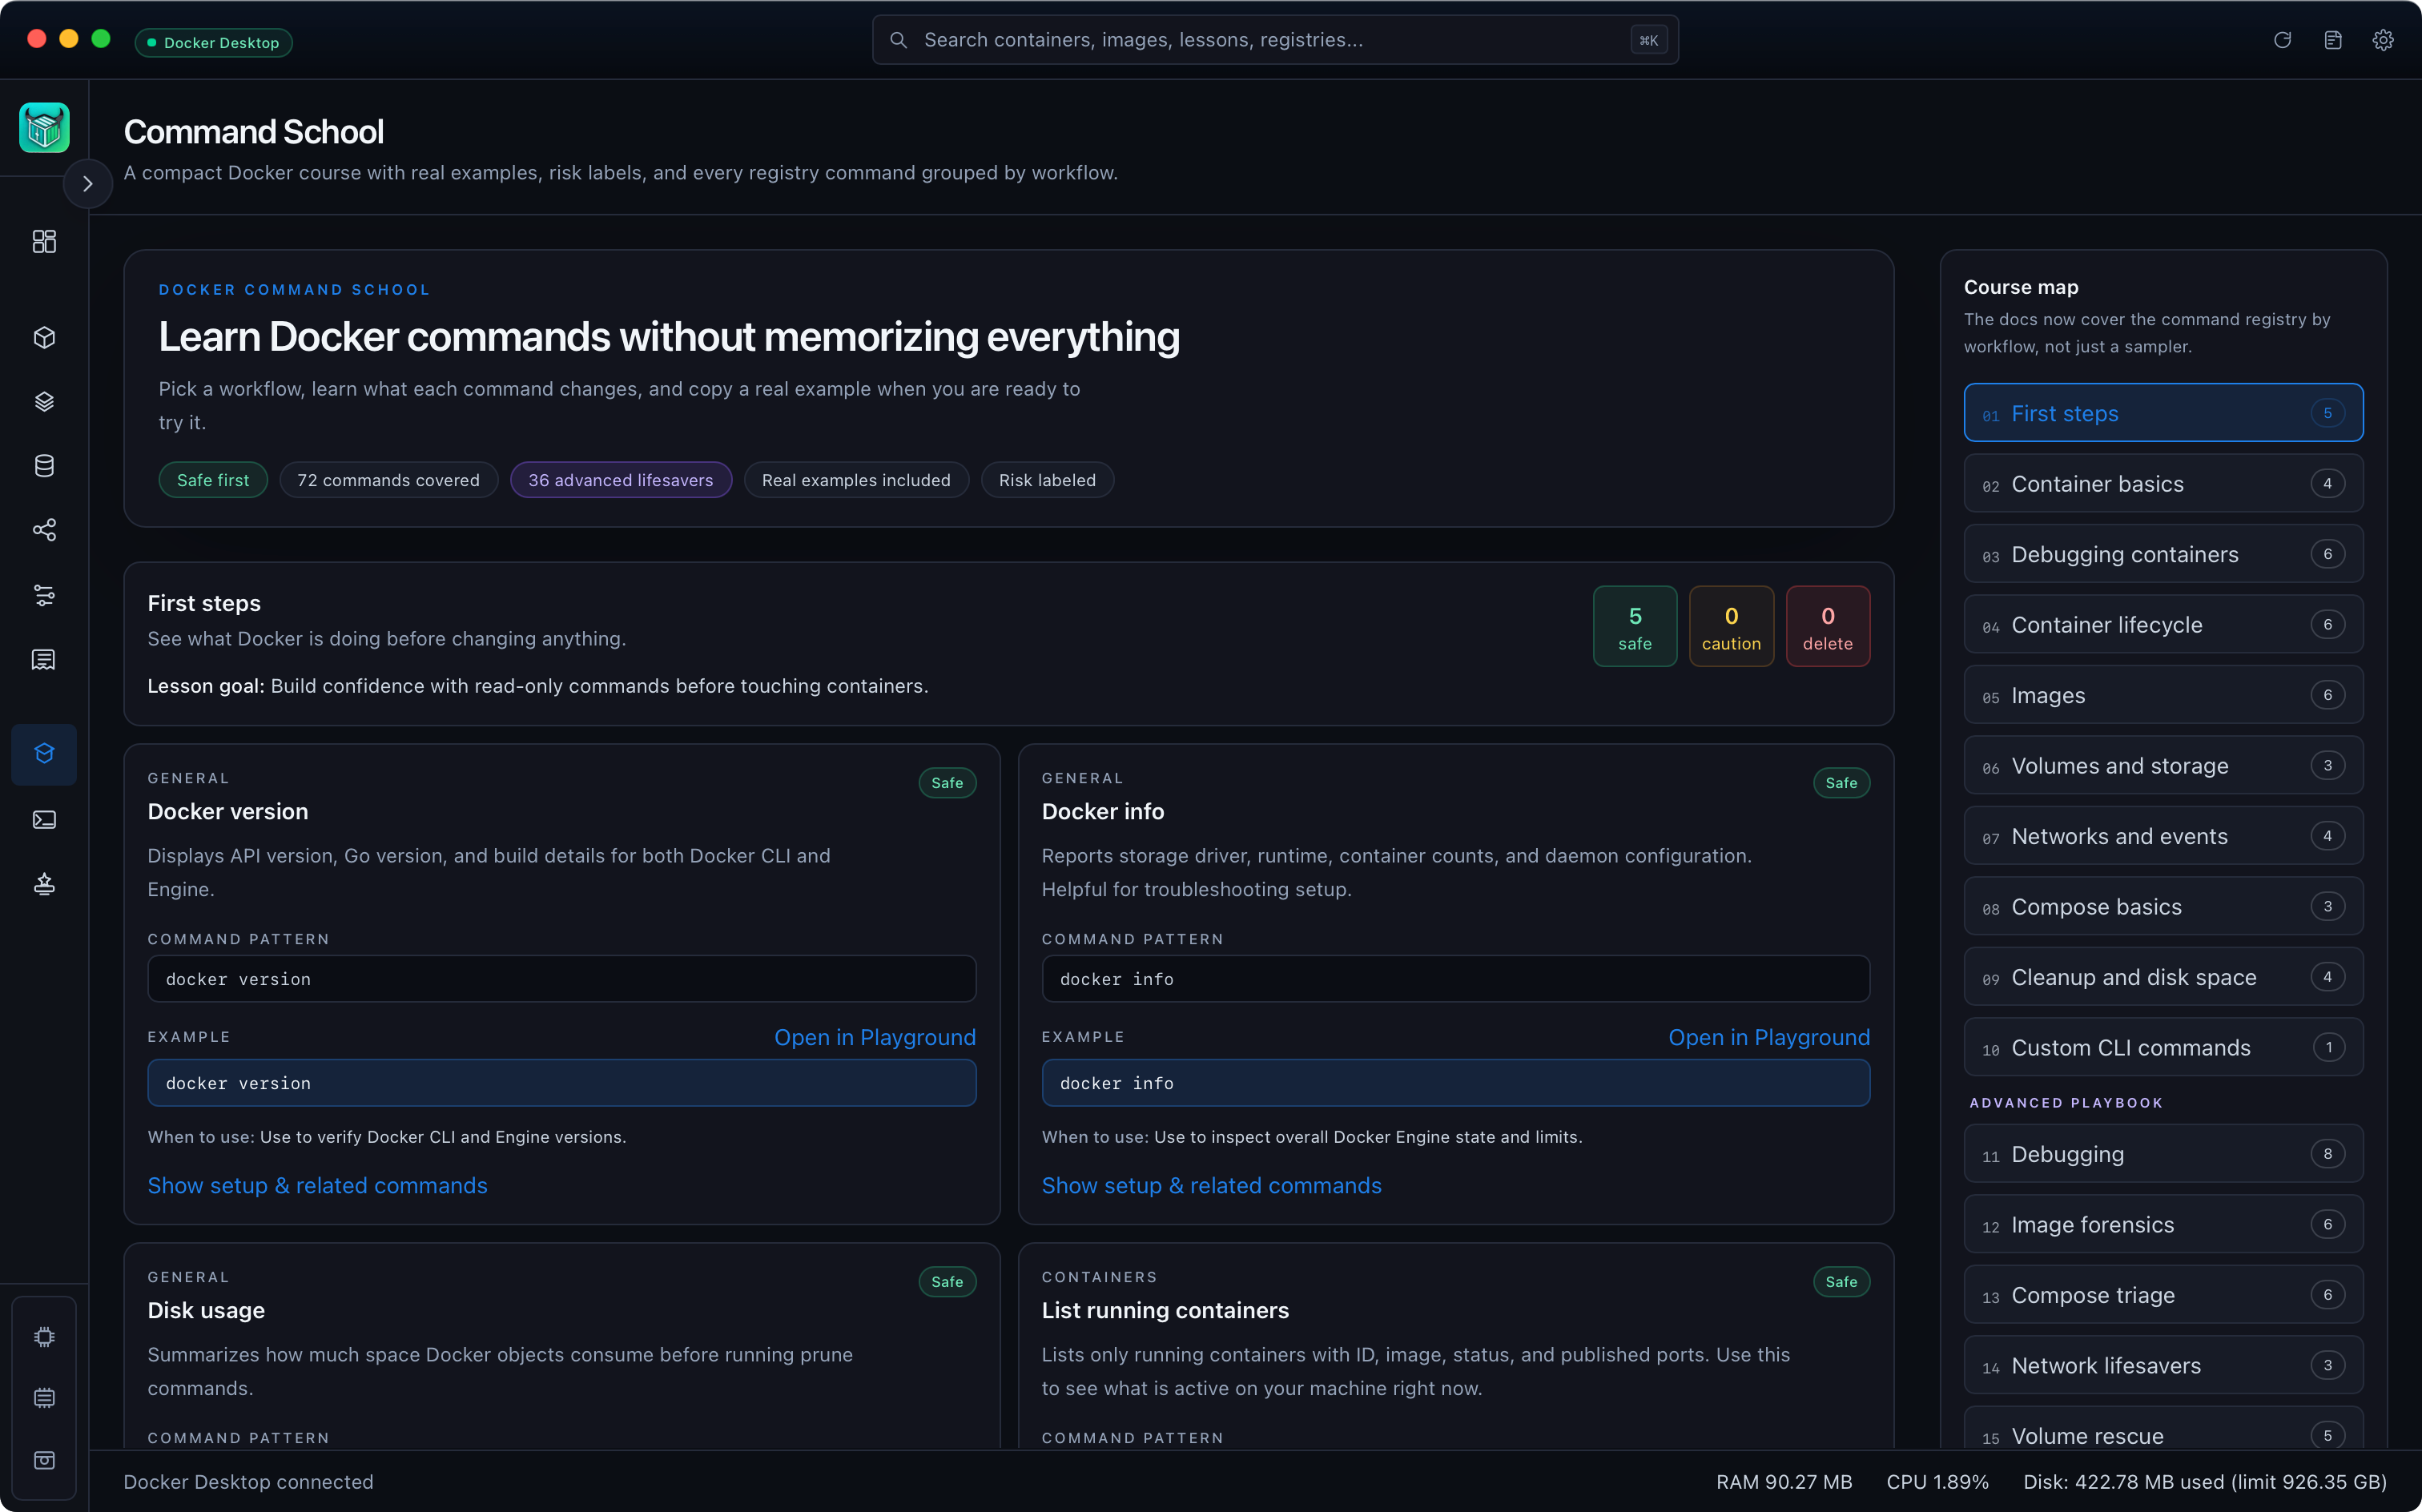Screen dimensions: 2422x1512
Task: Click the docker info example code box
Action: click(x=1456, y=1083)
